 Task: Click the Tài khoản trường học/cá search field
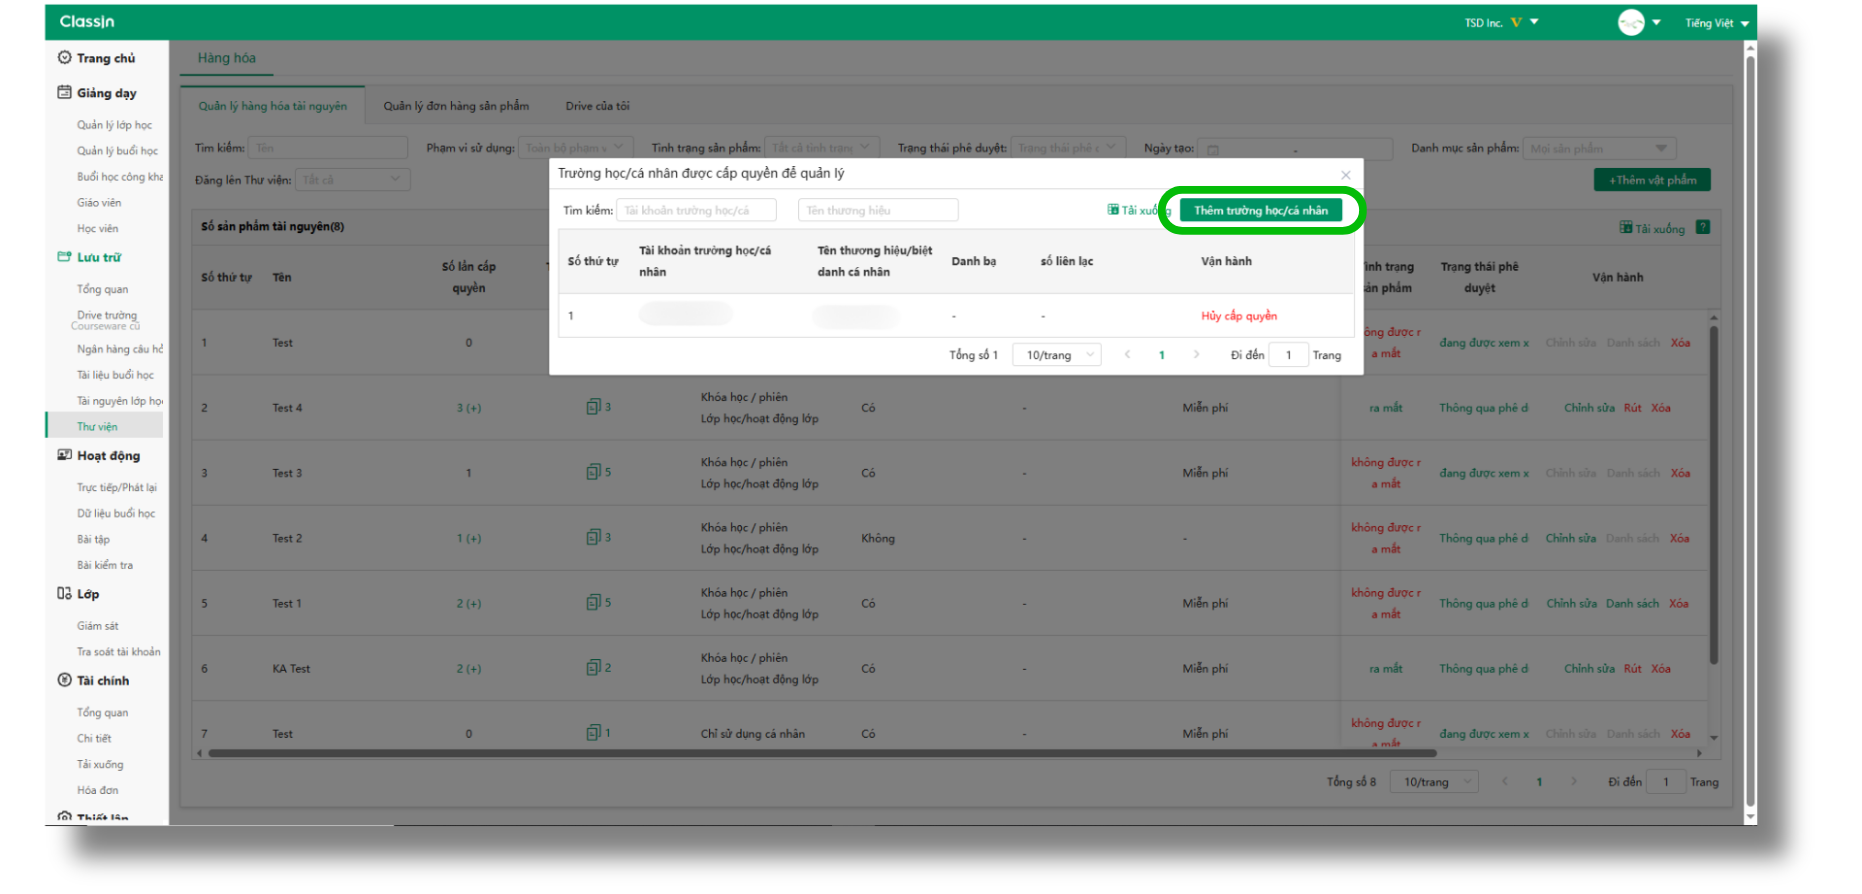pos(696,211)
